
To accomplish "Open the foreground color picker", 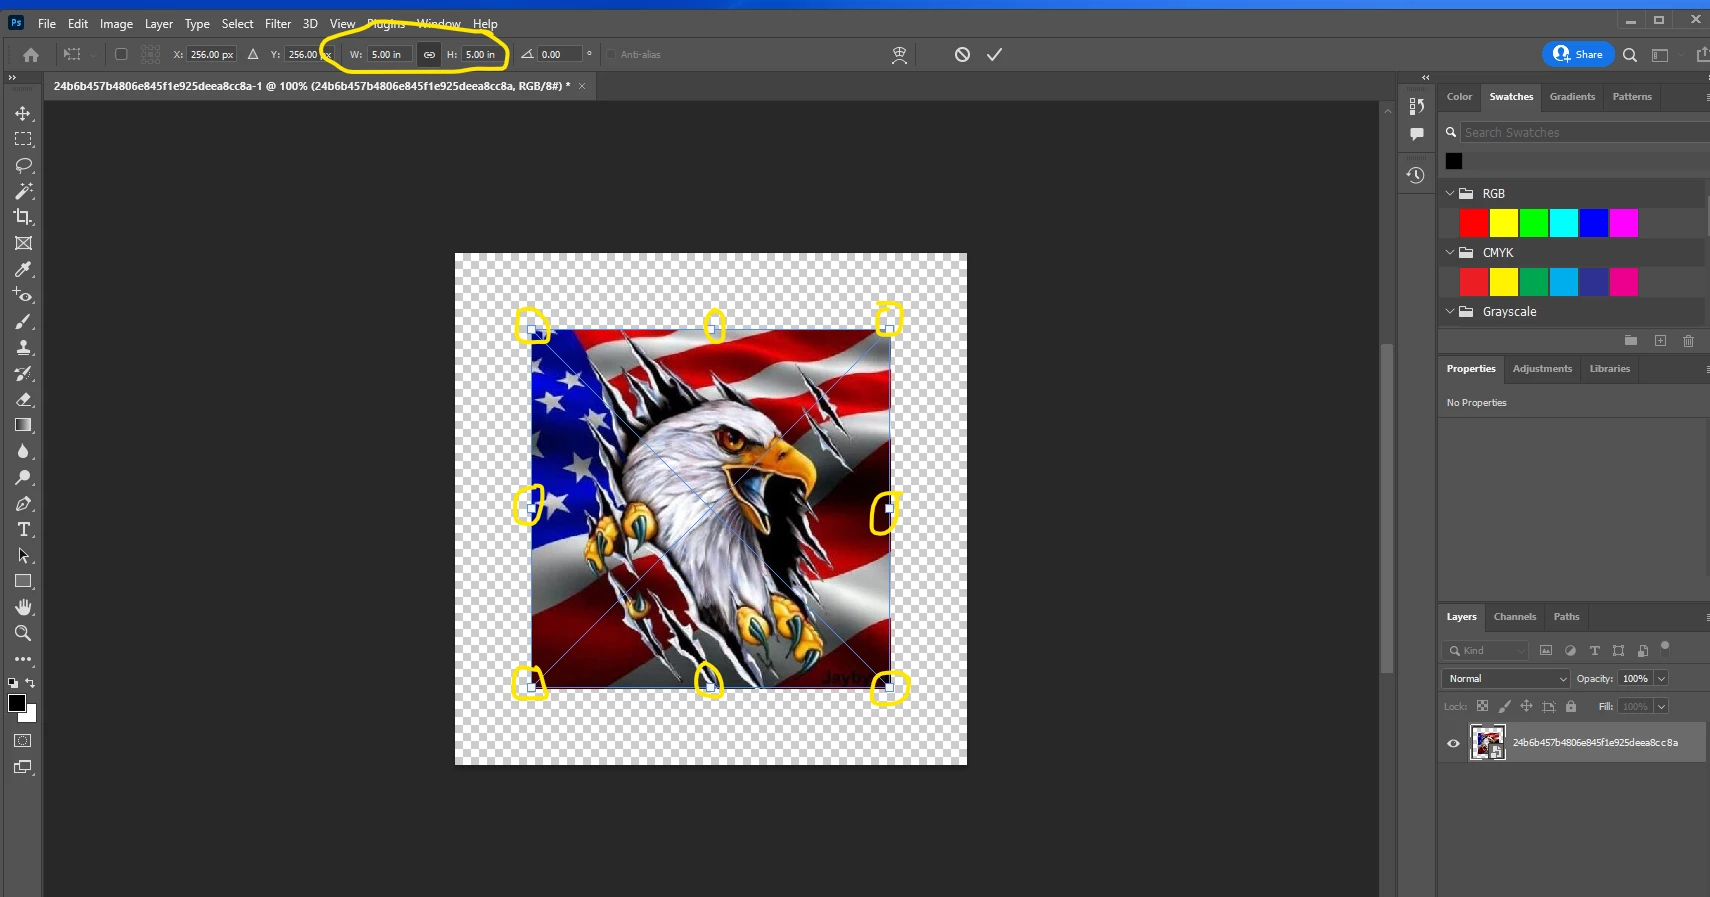I will (16, 703).
